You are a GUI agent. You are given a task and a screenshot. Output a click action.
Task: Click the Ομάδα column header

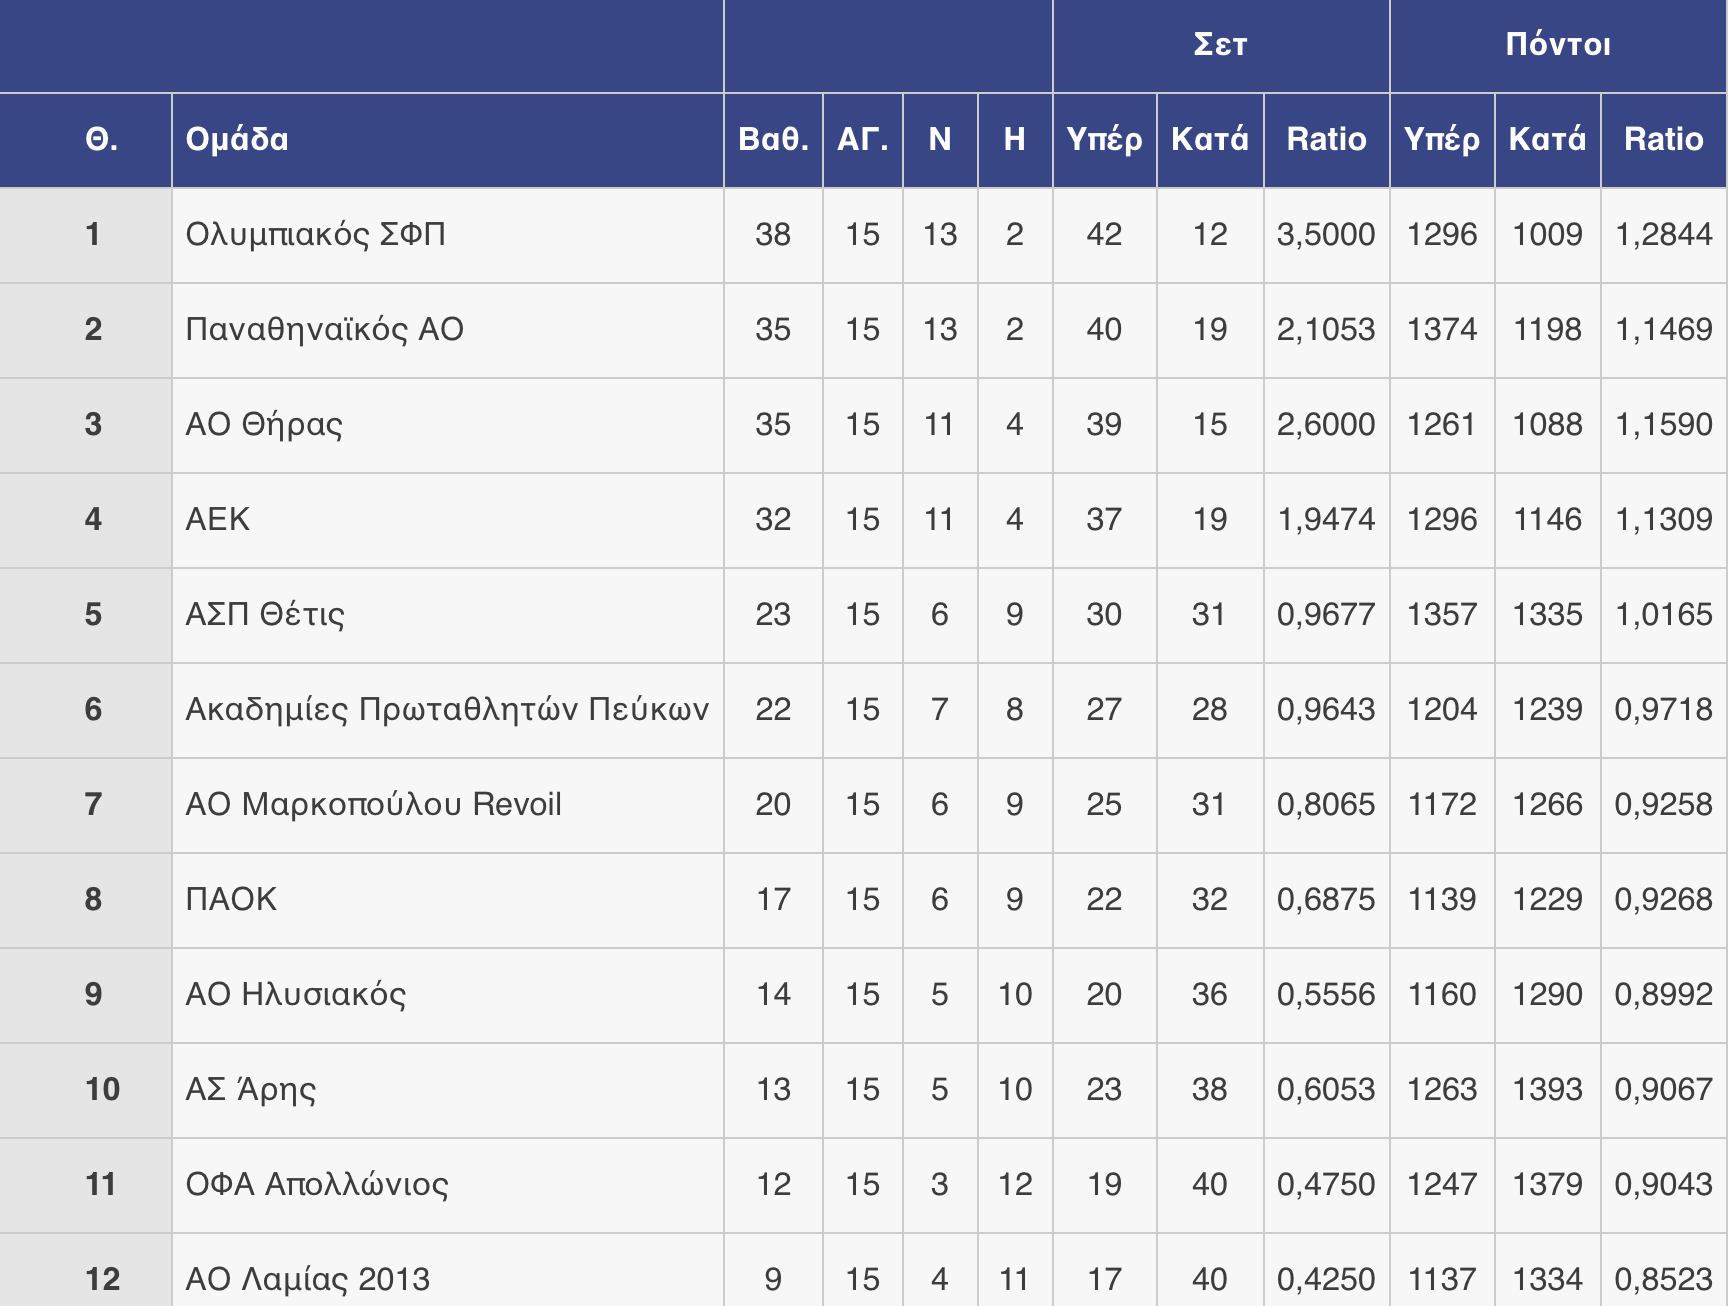237,139
